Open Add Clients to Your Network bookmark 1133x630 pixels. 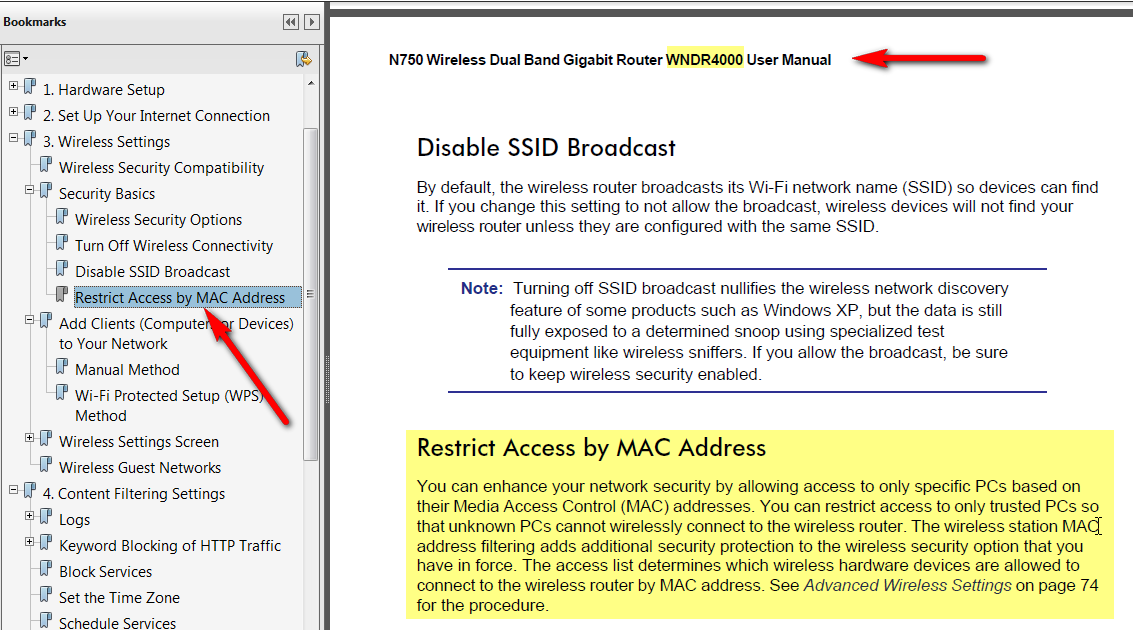coord(176,333)
